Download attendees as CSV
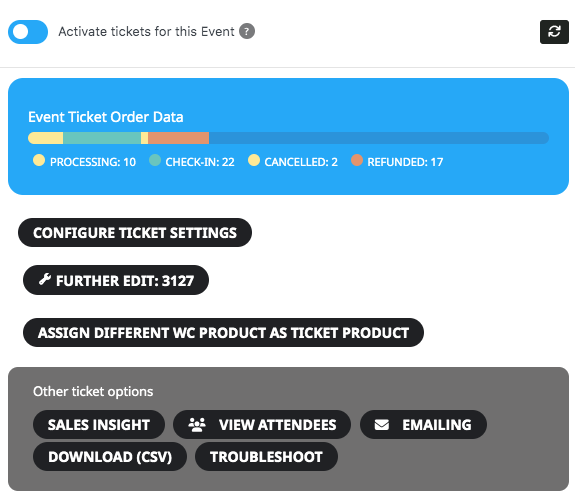The height and width of the screenshot is (498, 575). (110, 457)
